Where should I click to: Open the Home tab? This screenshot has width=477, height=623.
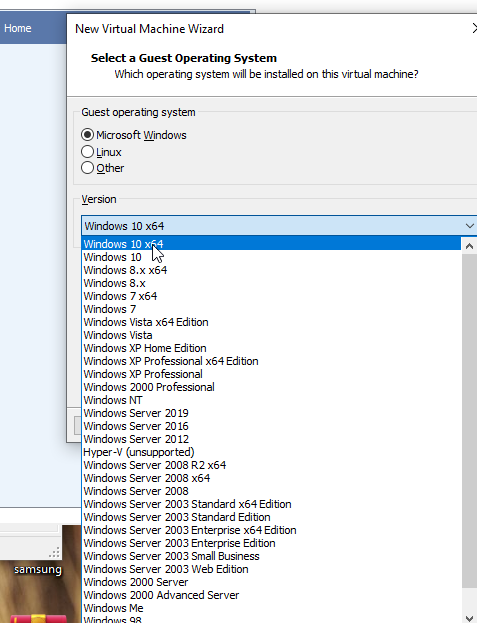click(17, 28)
